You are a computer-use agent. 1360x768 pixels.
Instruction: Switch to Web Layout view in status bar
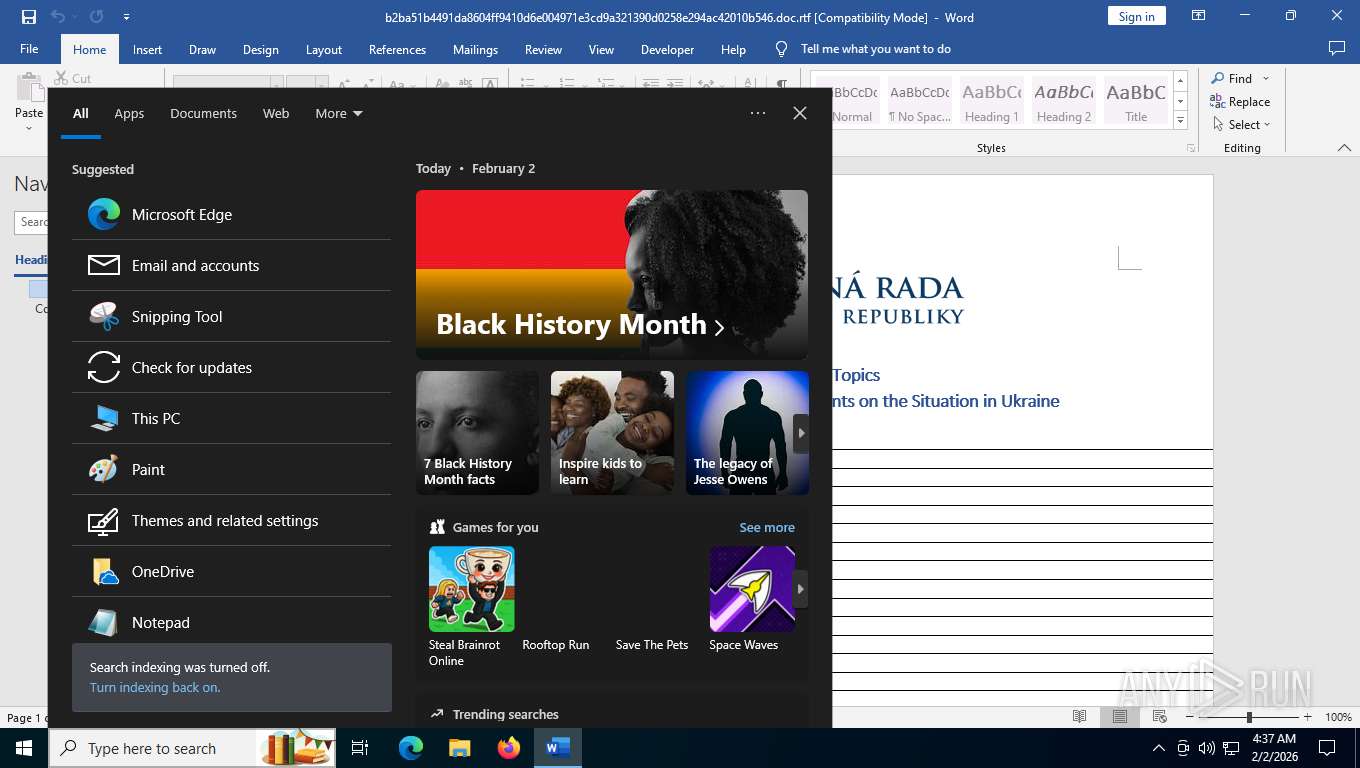[x=1160, y=717]
